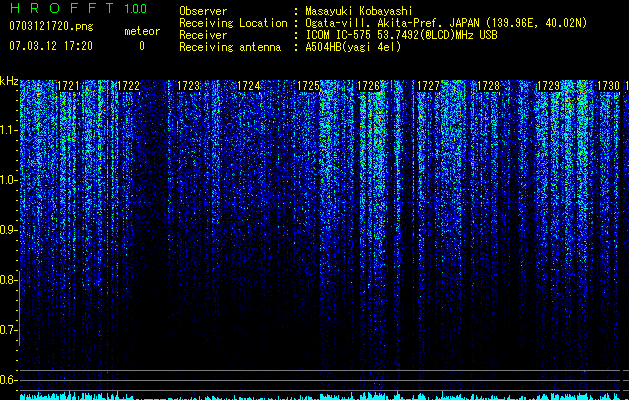The image size is (629, 400).
Task: Click the 1.1 kHz axis tick label
Action: [6, 130]
